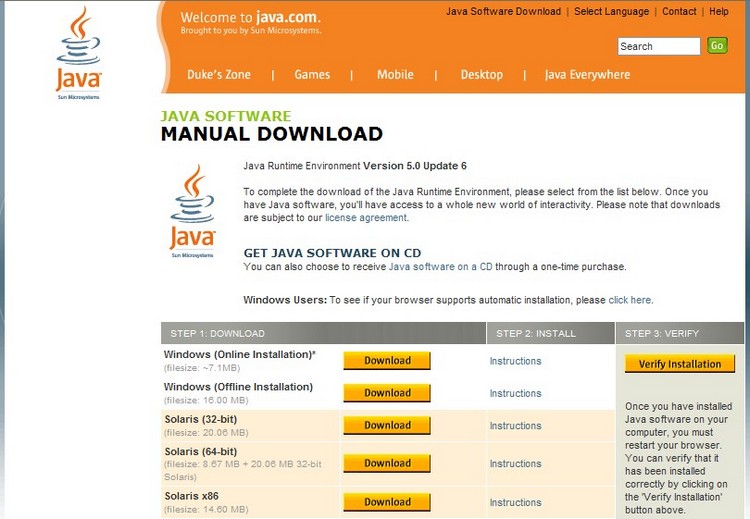Viewport: 750px width, 519px height.
Task: Click the 'Solaris (64-bit)' row label
Action: (x=201, y=452)
